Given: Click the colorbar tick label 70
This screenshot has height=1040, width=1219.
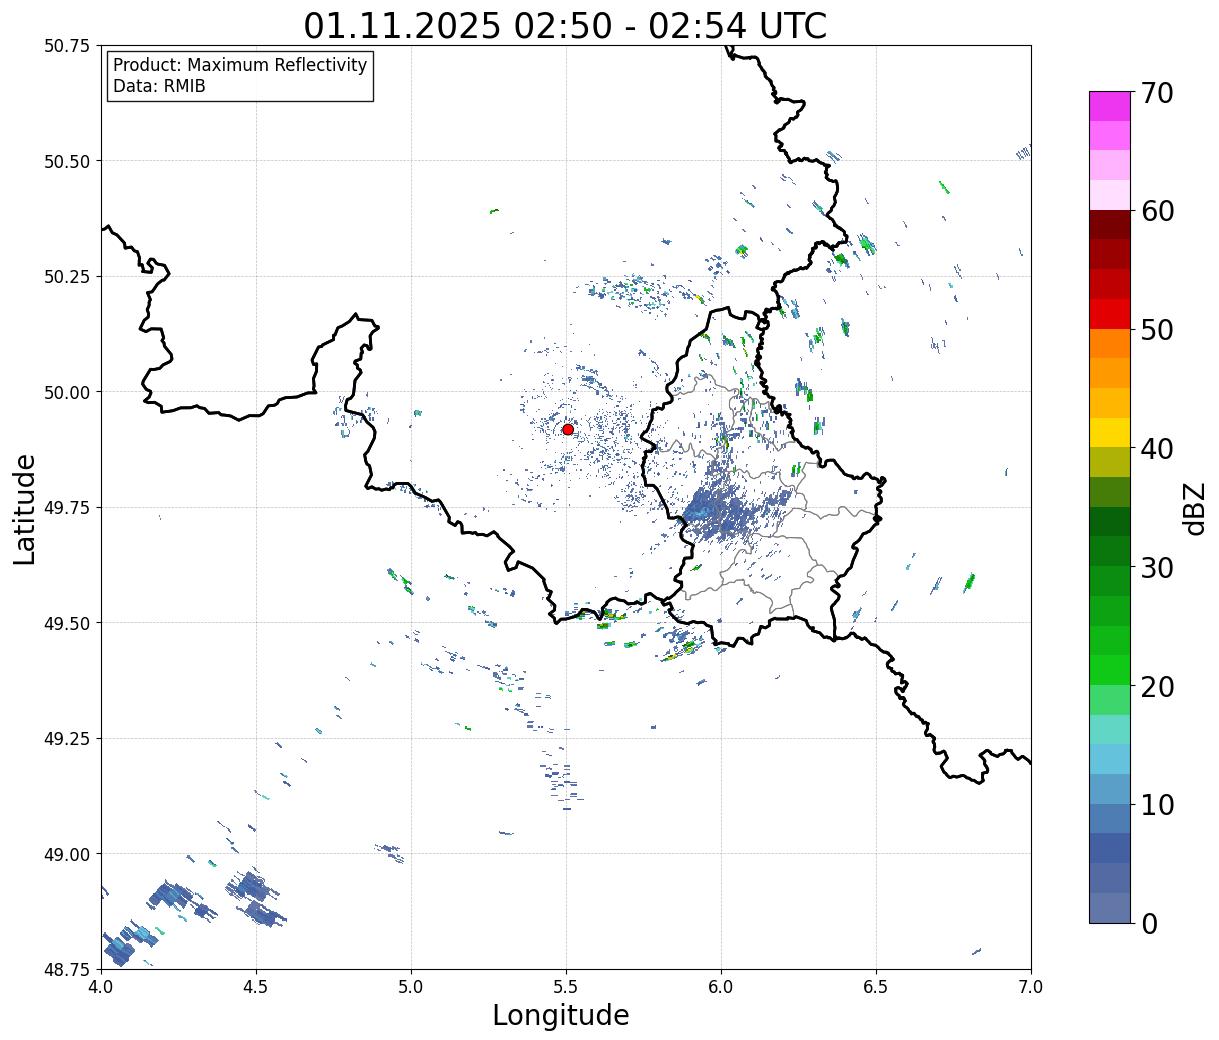Looking at the screenshot, I should coord(1157,93).
